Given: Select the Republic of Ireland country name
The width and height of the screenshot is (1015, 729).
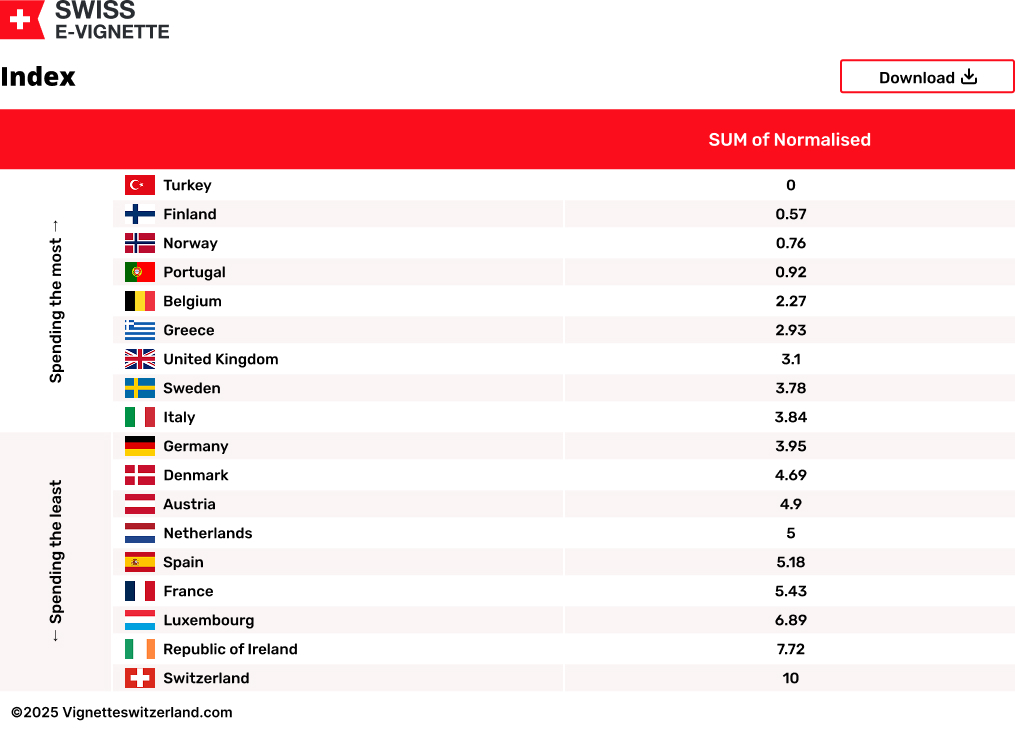Looking at the screenshot, I should [x=230, y=649].
